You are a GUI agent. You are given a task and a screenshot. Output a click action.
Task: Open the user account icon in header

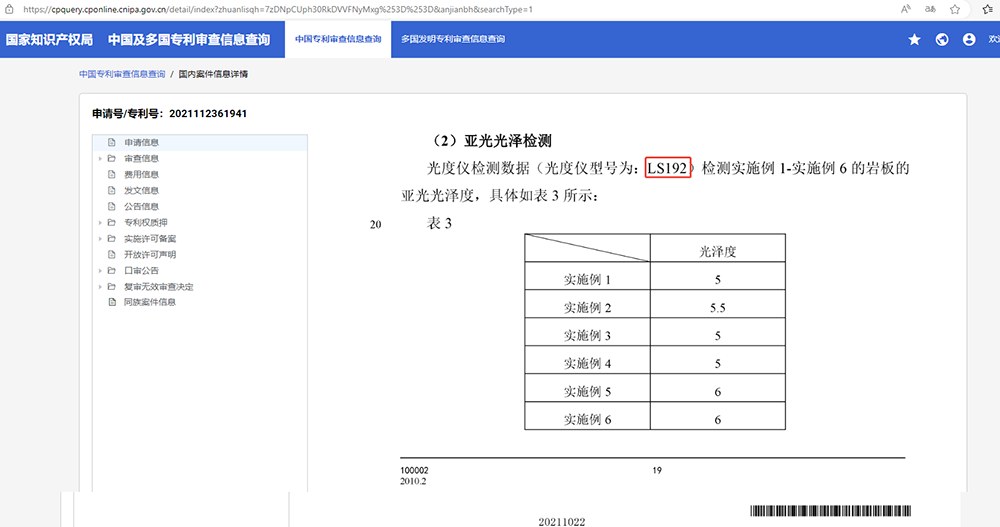[969, 40]
